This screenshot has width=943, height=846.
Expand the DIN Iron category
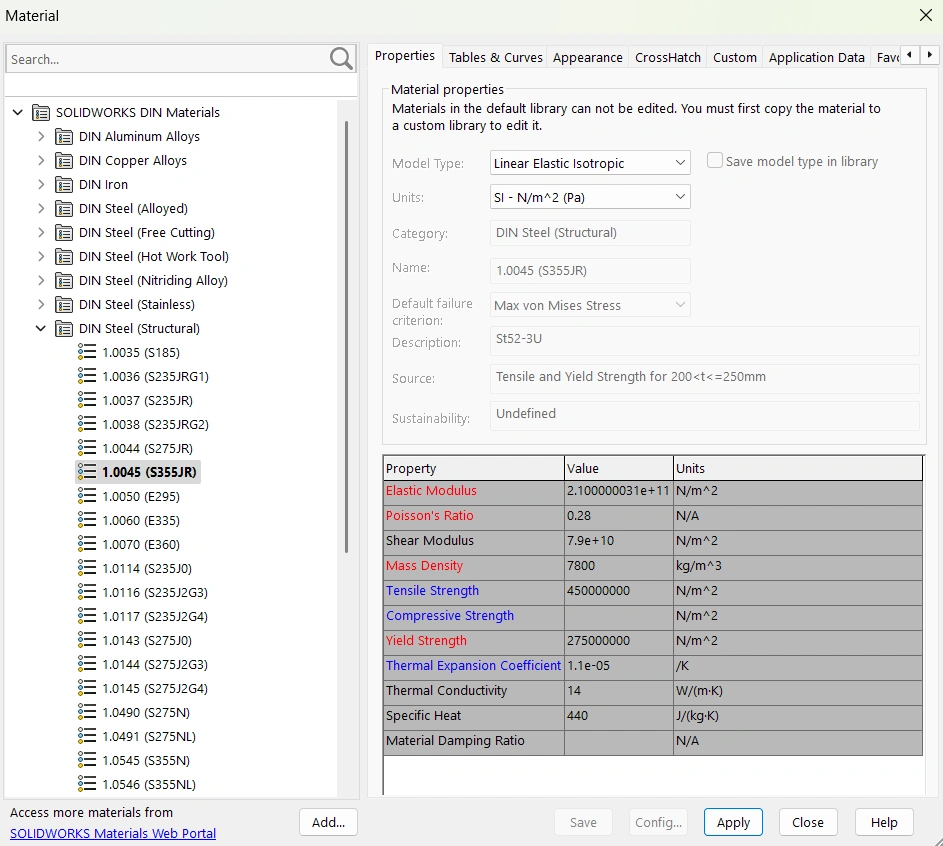click(x=41, y=185)
